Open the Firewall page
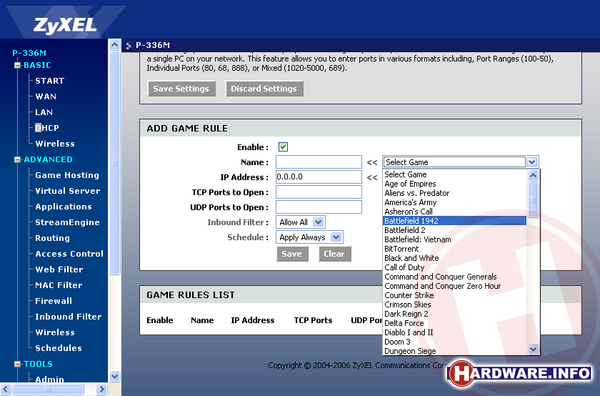This screenshot has height=396, width=600. (53, 301)
